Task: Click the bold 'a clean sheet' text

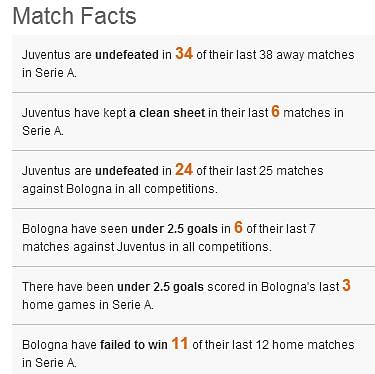Action: click(167, 113)
